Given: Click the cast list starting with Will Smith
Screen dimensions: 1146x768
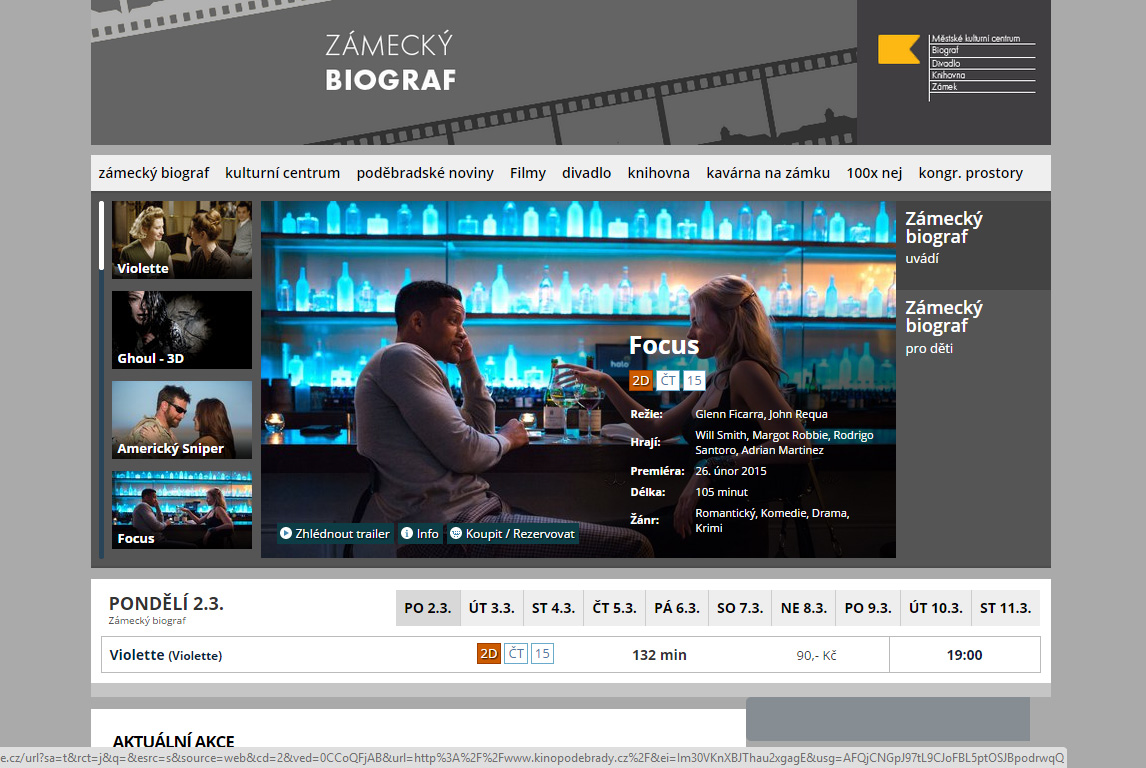Looking at the screenshot, I should tap(784, 443).
